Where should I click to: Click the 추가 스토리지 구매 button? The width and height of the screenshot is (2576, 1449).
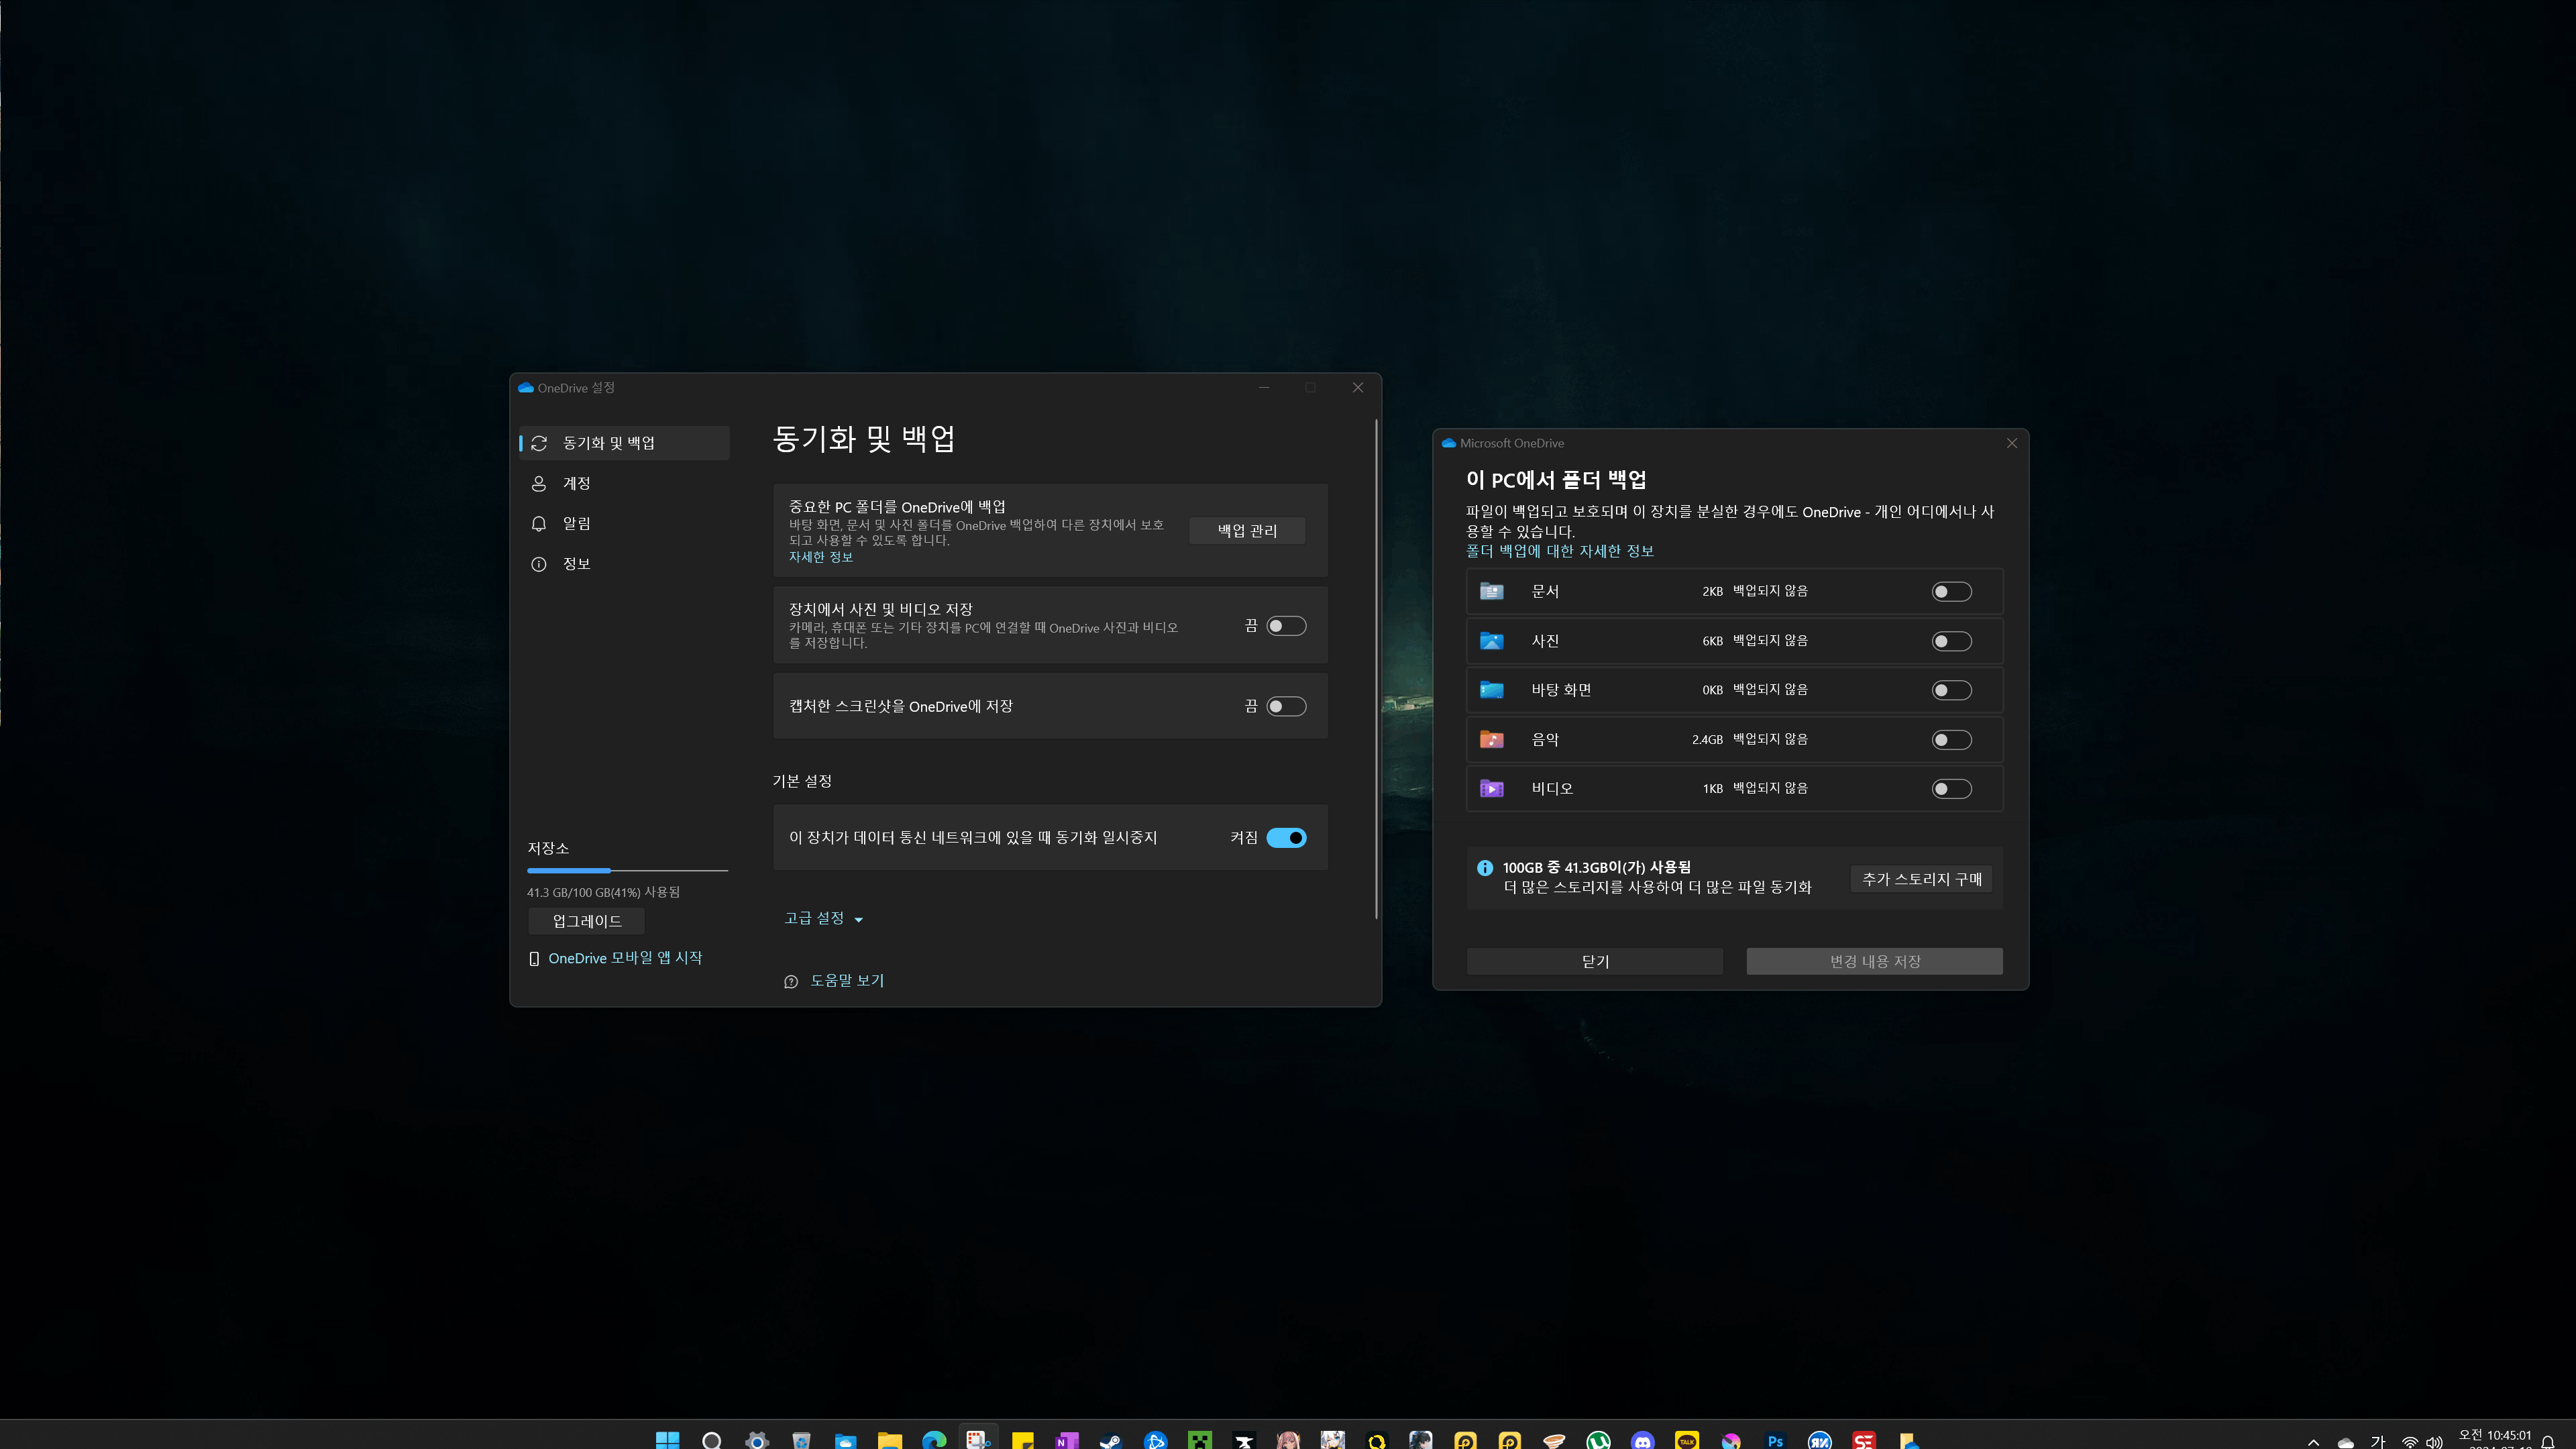click(x=1921, y=879)
